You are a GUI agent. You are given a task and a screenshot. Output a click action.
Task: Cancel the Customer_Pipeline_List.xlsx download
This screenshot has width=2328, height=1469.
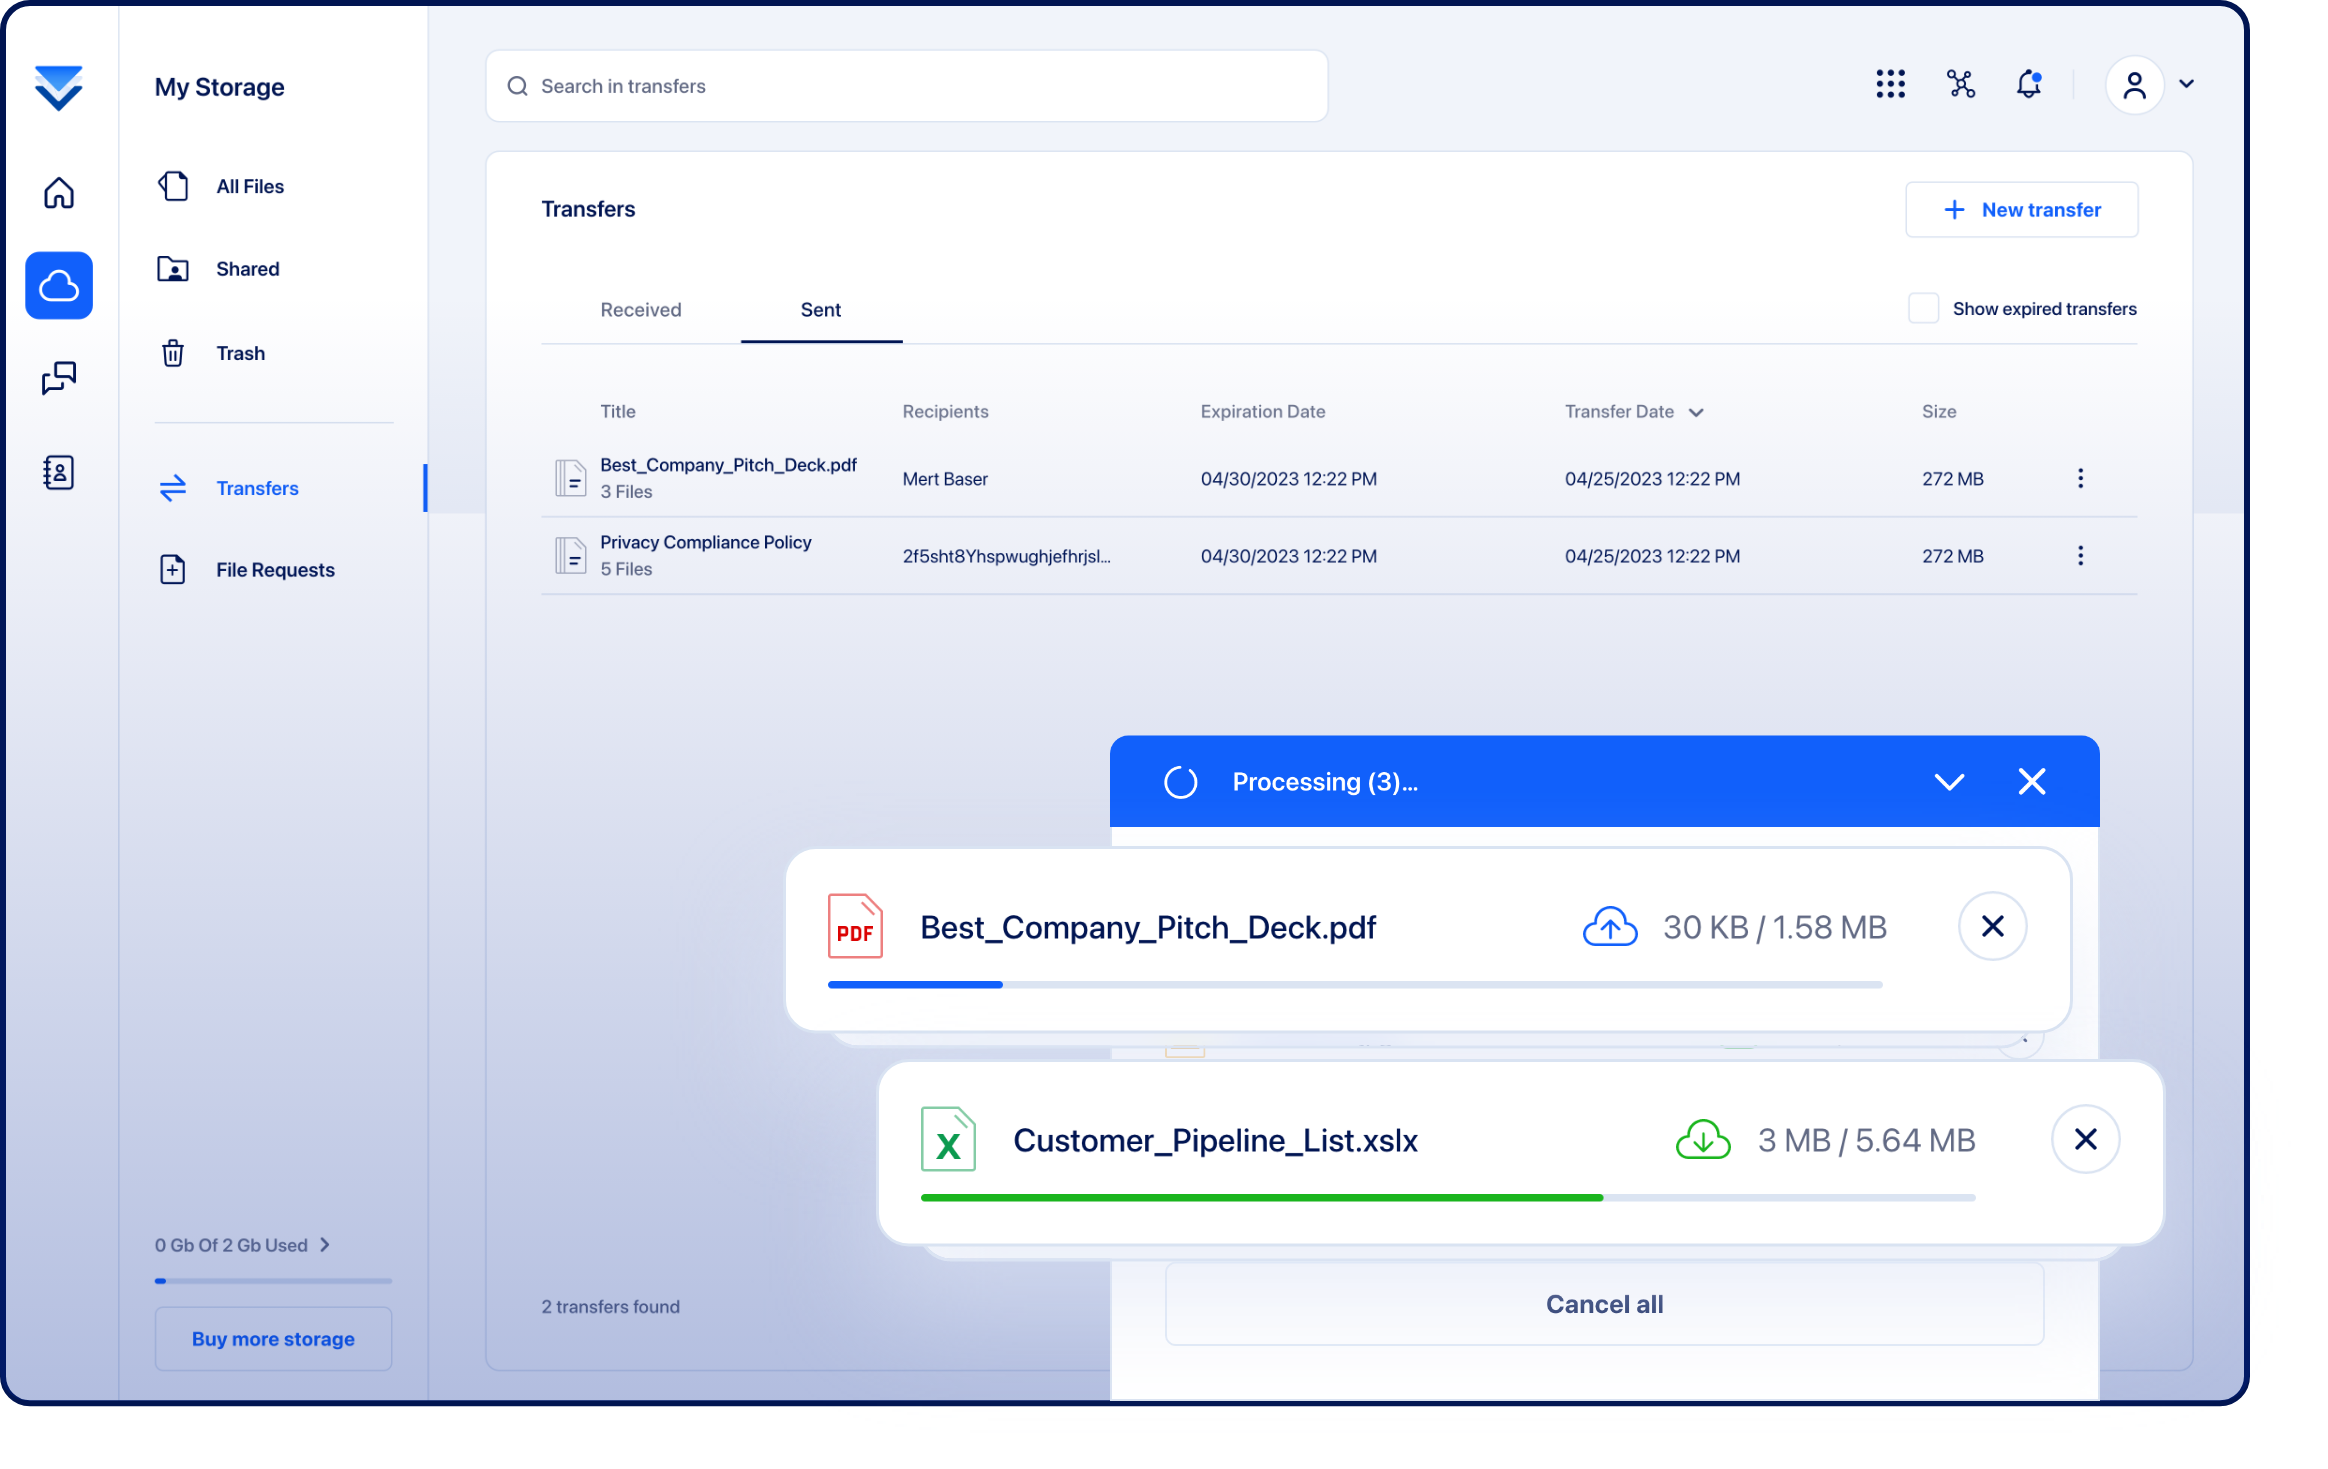[x=2085, y=1140]
